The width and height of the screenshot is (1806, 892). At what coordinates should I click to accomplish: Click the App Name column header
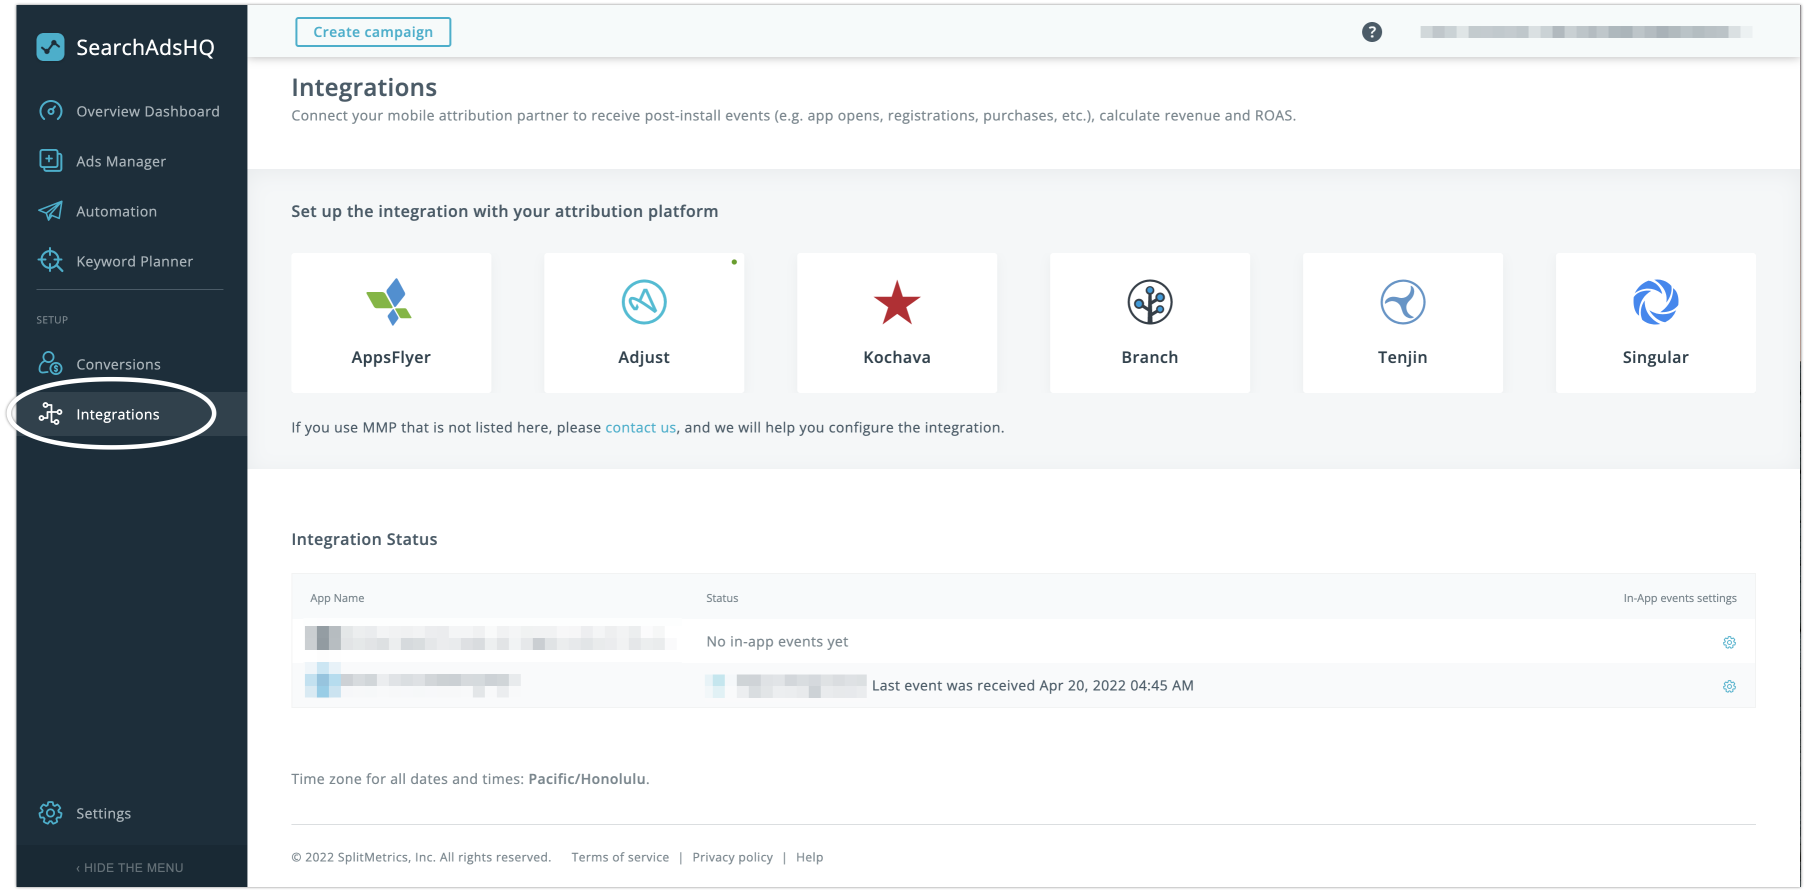337,598
